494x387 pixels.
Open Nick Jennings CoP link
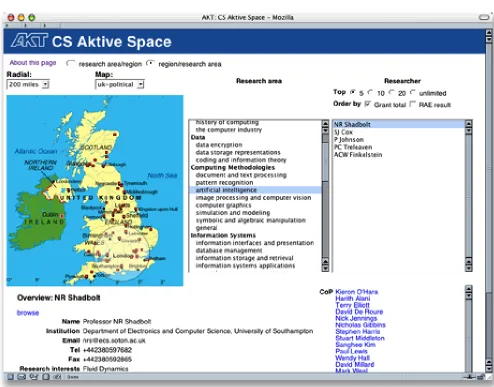pyautogui.click(x=356, y=318)
